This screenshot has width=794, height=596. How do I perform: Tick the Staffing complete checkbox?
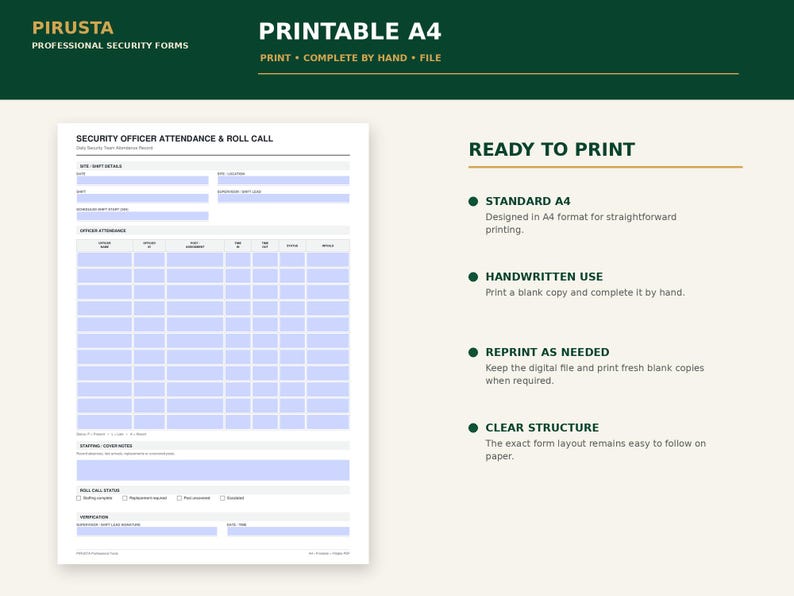(x=78, y=498)
